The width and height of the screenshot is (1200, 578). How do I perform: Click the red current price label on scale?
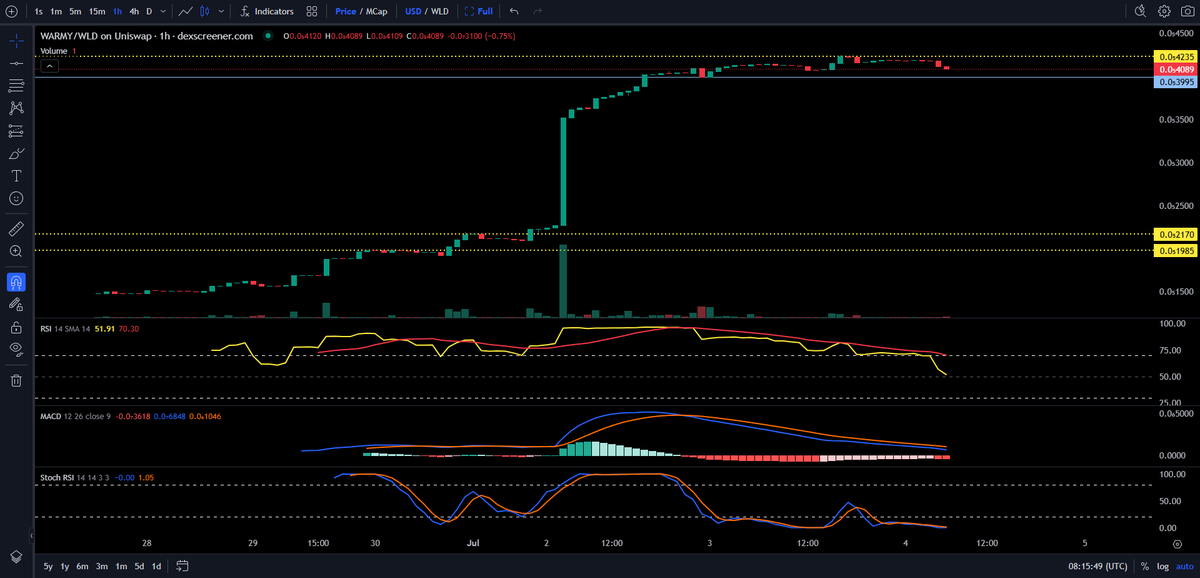tap(1175, 70)
